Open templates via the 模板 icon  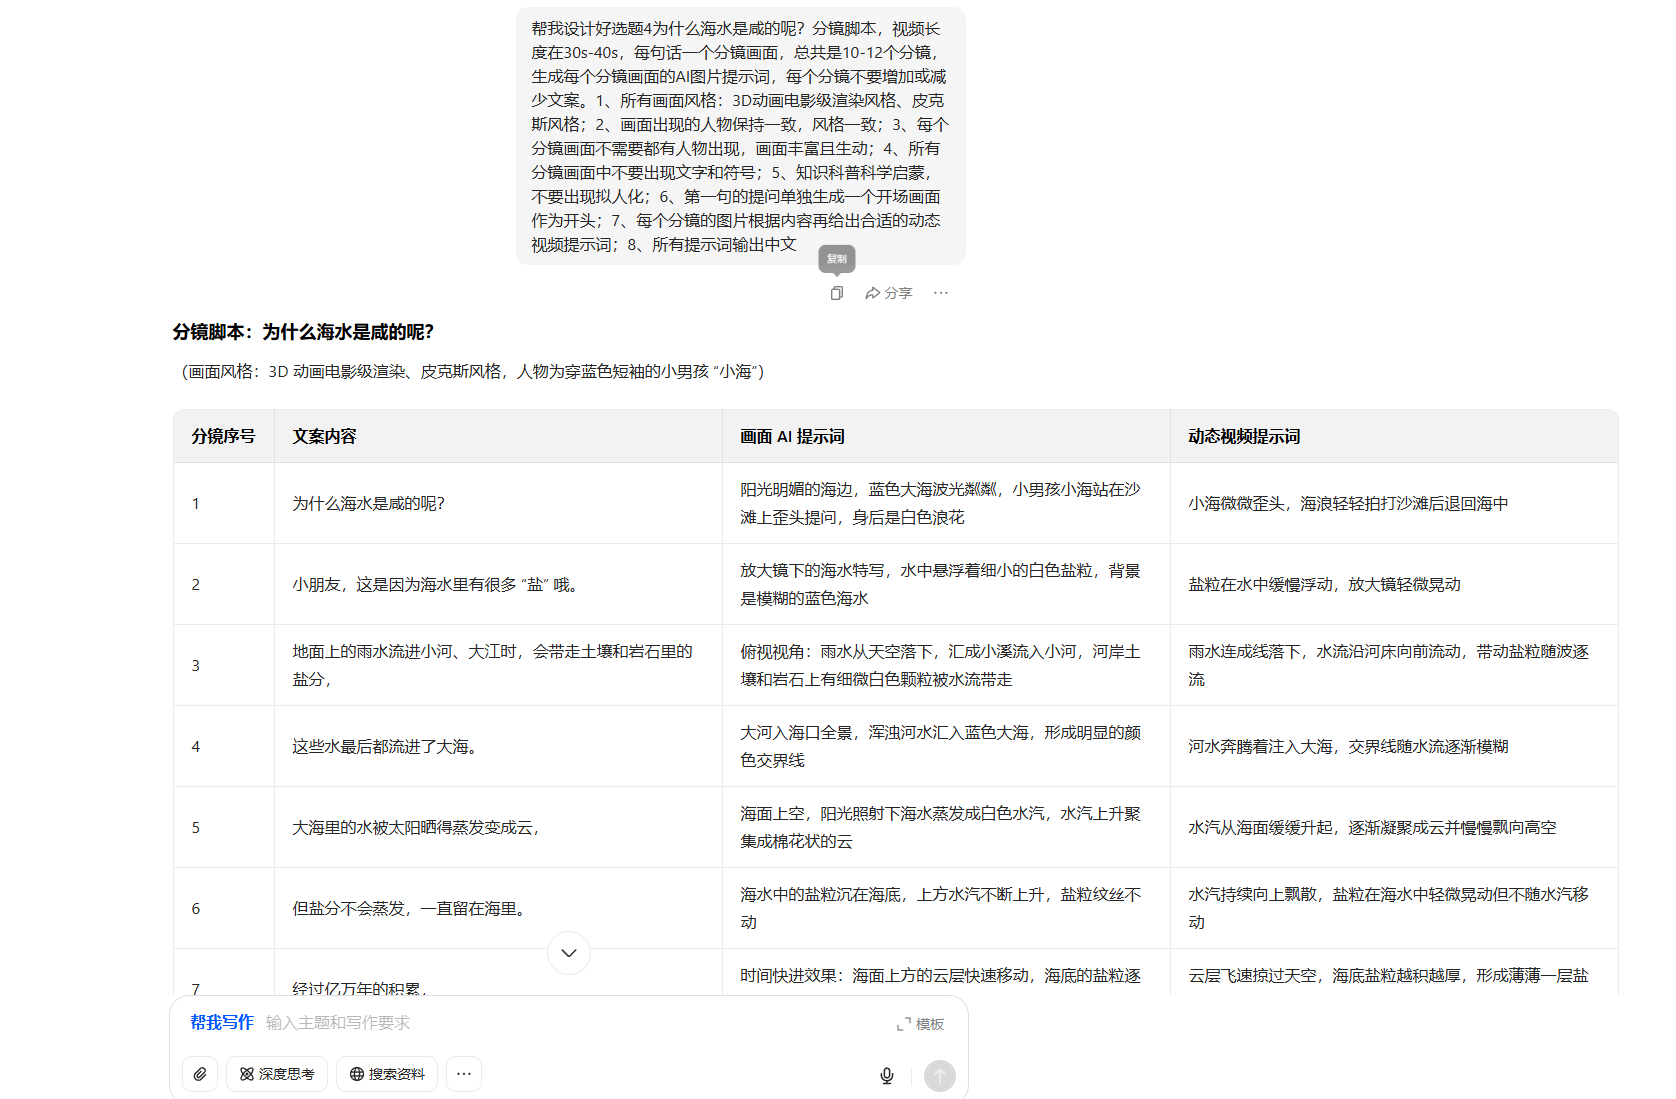tap(916, 1023)
